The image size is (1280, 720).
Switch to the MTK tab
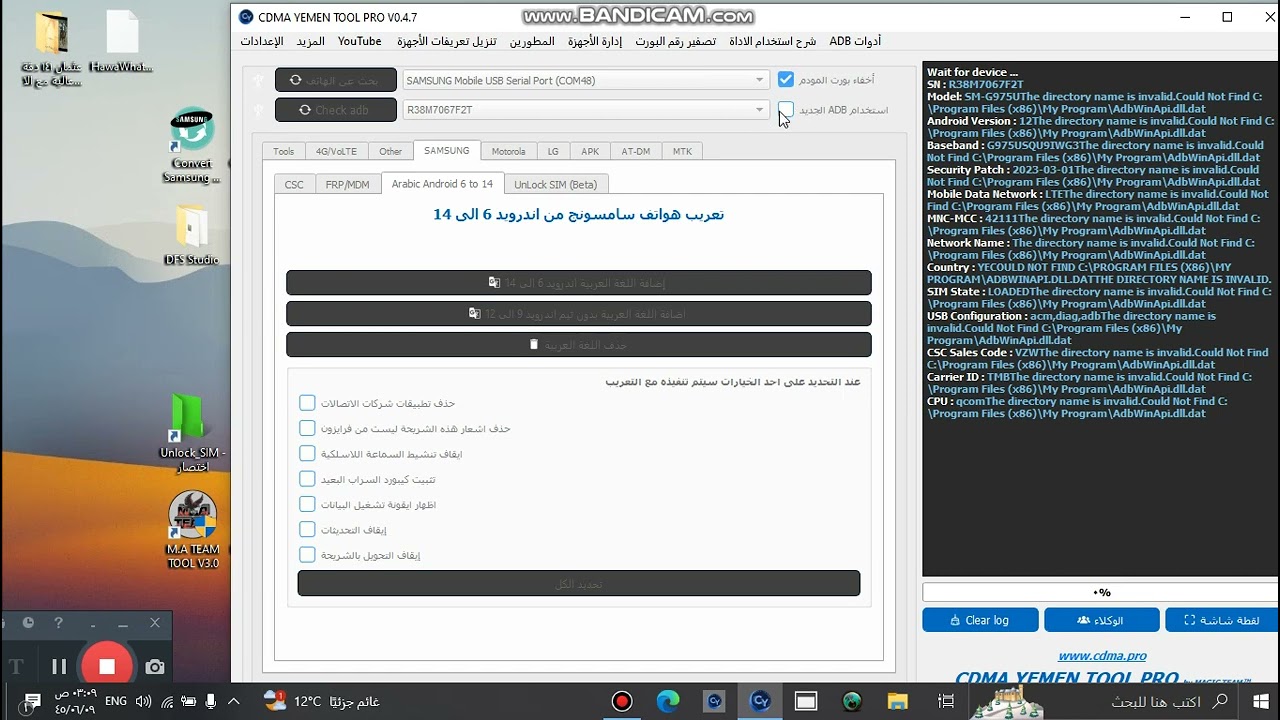[682, 151]
